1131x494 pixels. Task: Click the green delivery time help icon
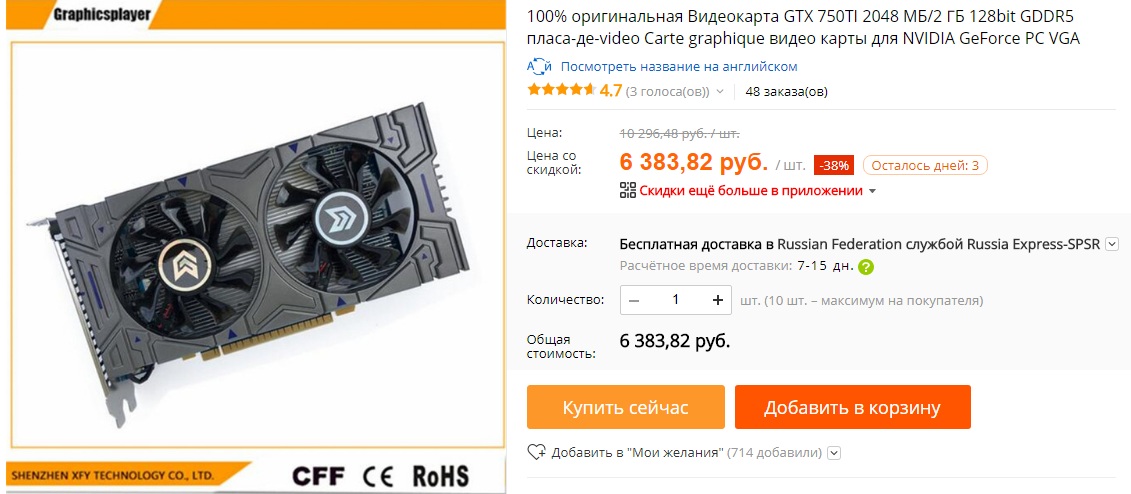pyautogui.click(x=866, y=267)
